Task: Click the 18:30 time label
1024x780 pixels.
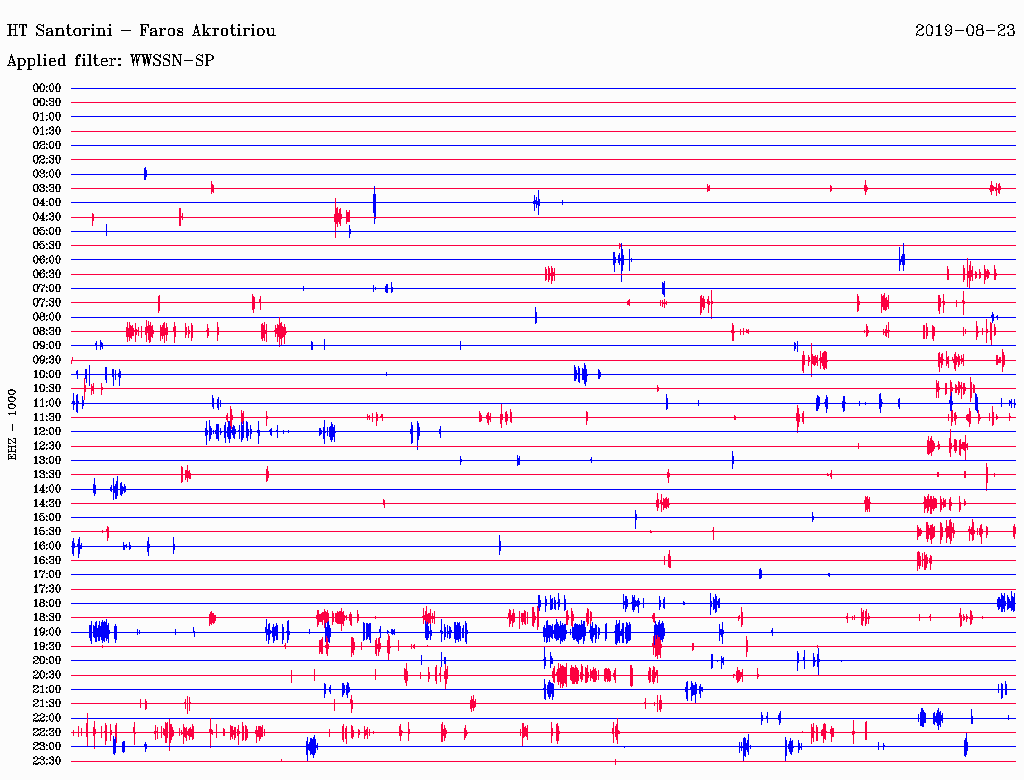Action: click(47, 618)
